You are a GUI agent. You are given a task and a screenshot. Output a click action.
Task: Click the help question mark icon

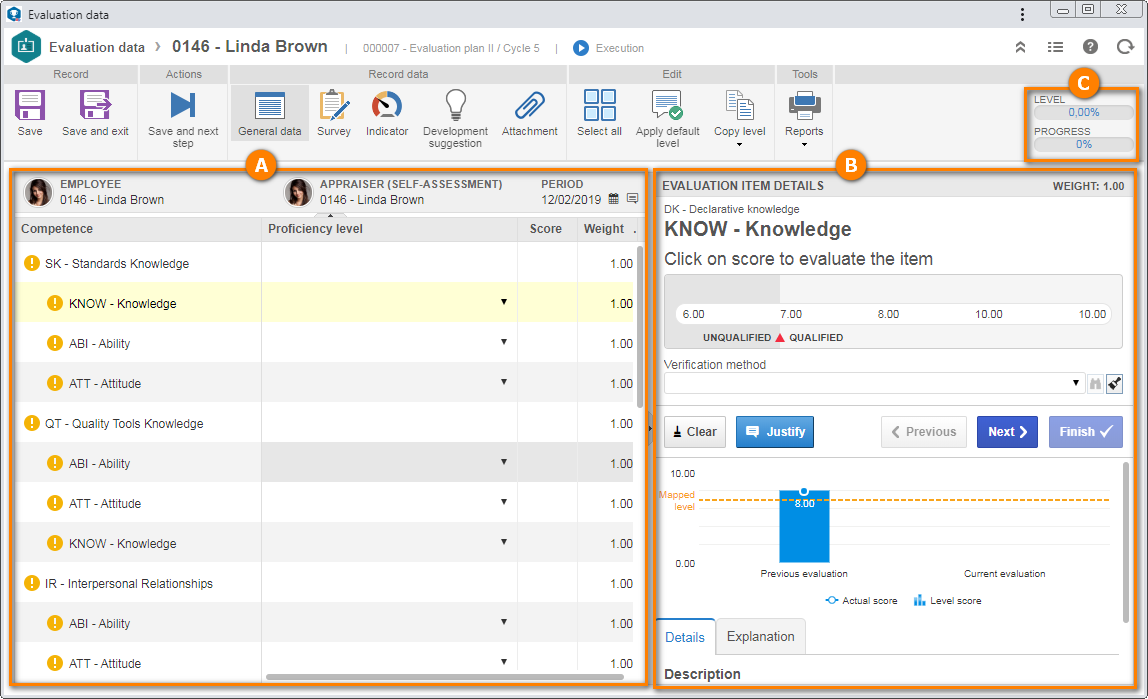1090,47
